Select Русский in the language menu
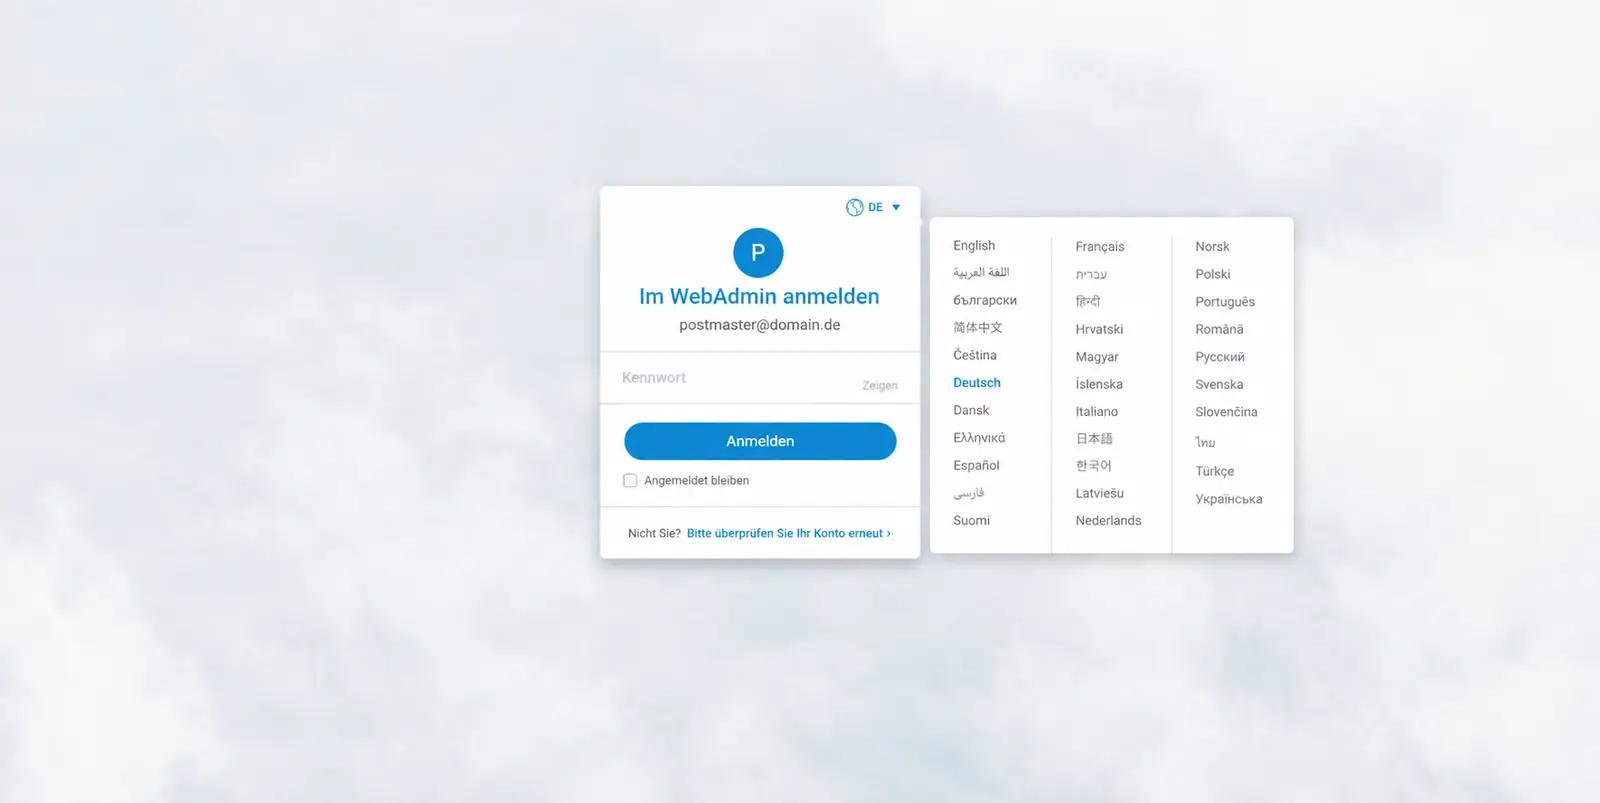This screenshot has width=1600, height=803. pos(1220,357)
